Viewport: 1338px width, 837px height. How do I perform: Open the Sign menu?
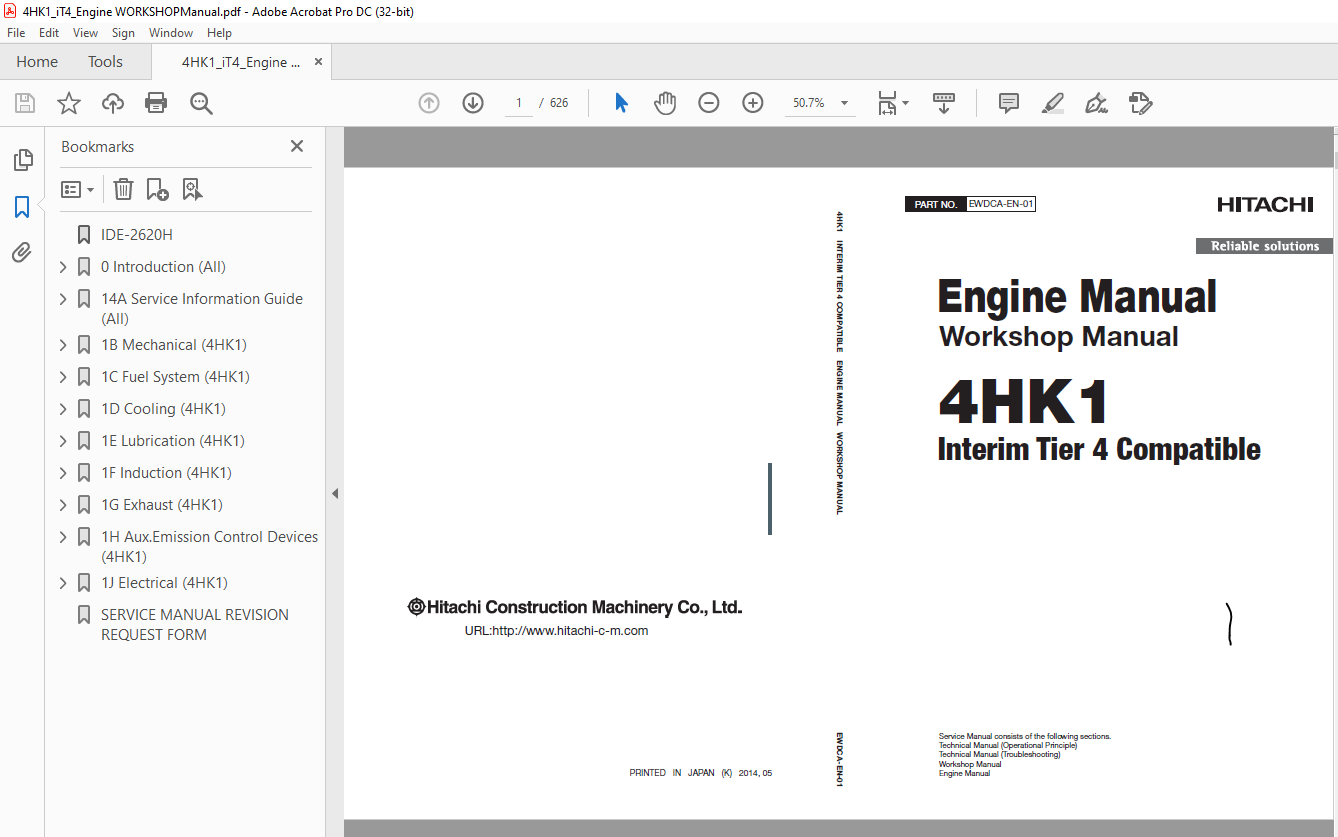click(123, 33)
